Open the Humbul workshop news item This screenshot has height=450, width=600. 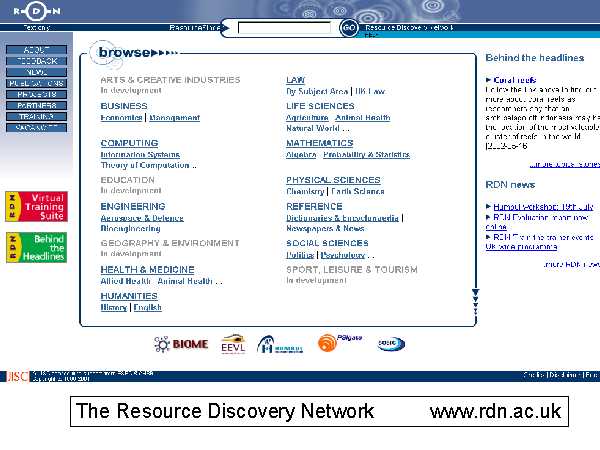tap(543, 207)
